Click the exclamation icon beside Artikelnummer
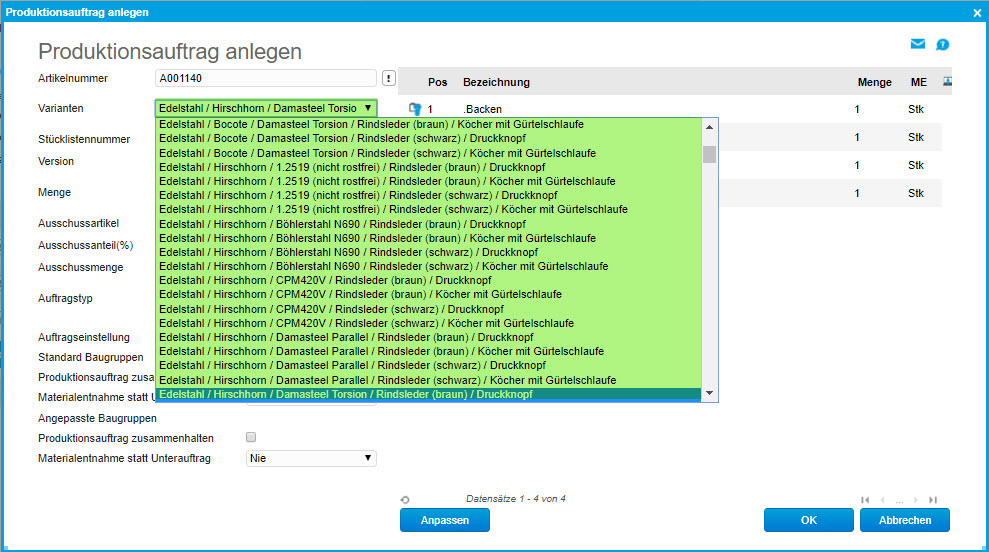989x552 pixels. coord(388,79)
